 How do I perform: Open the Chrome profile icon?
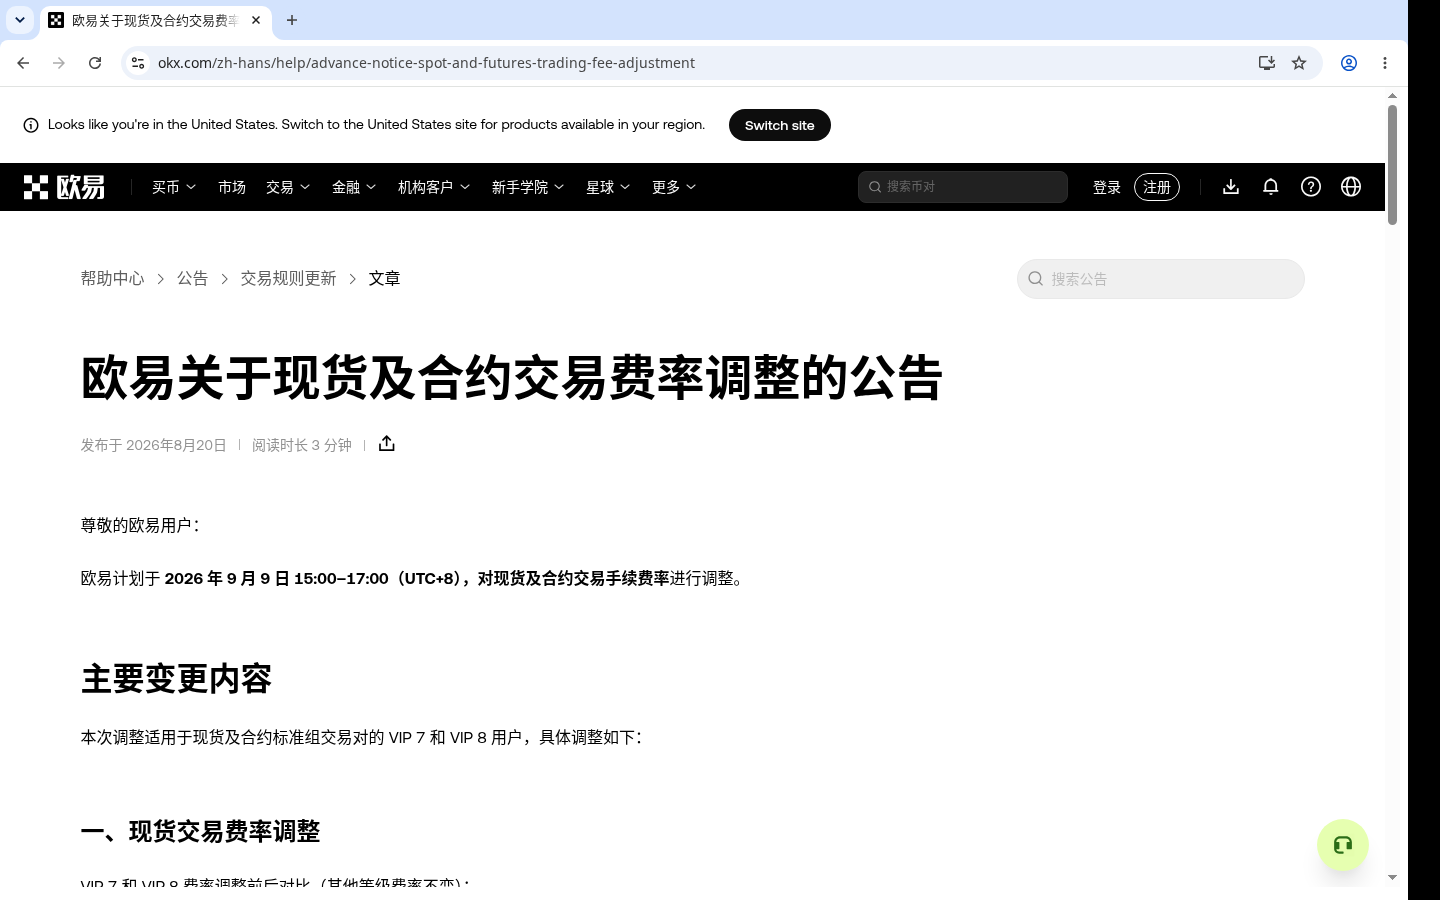(1349, 63)
